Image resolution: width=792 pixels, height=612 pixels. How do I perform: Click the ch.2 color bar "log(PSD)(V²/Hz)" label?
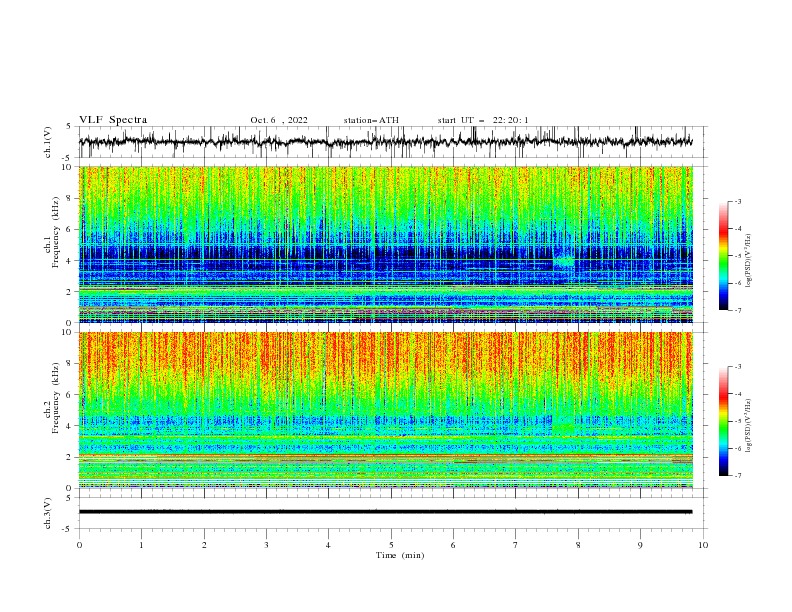click(x=749, y=425)
